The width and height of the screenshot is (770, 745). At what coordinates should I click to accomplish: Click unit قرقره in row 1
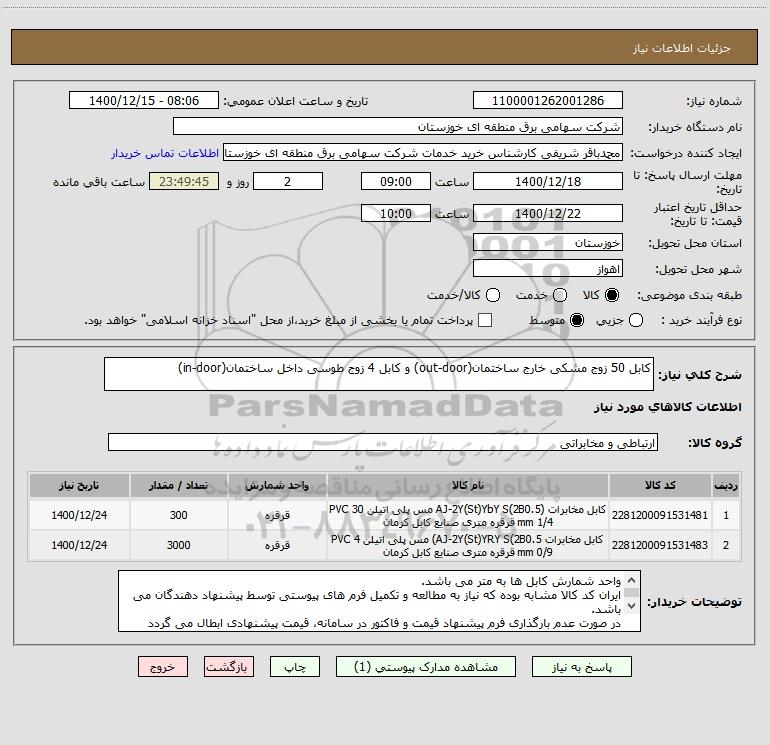(277, 515)
